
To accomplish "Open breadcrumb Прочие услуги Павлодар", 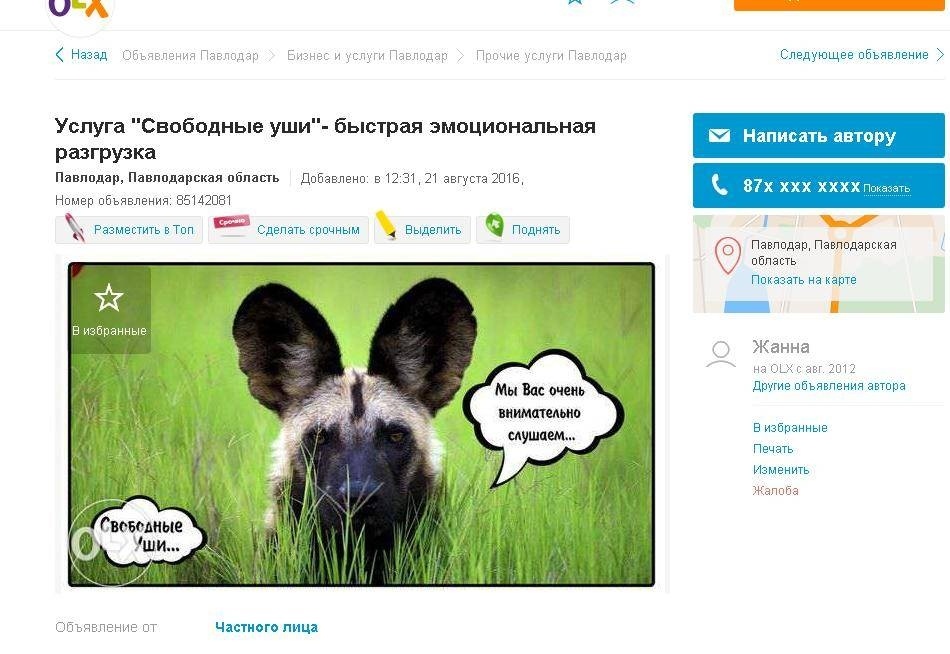I will tap(551, 56).
